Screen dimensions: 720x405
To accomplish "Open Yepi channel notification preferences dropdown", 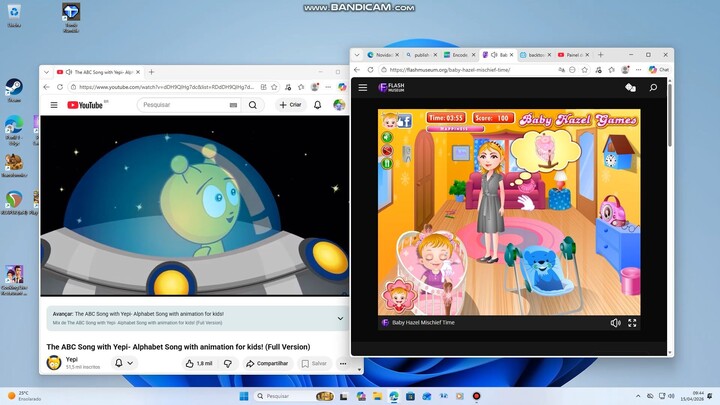I will pyautogui.click(x=124, y=364).
